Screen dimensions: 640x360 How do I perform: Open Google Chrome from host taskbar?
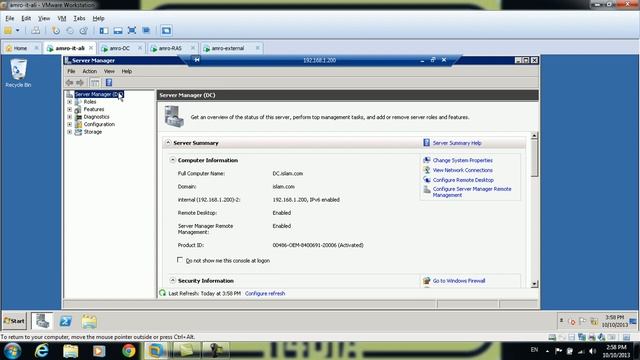[x=129, y=351]
